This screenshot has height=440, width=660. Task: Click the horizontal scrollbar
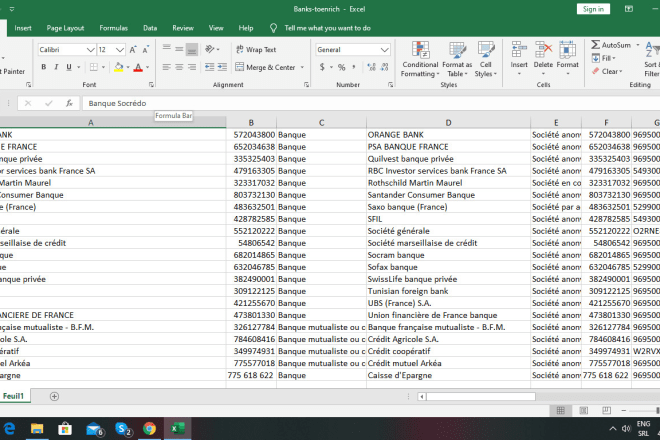coord(481,396)
